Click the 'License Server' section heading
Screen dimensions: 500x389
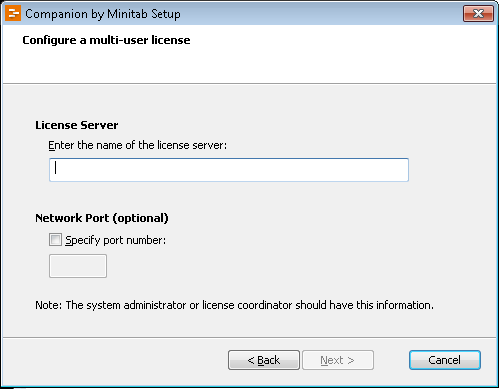point(77,125)
